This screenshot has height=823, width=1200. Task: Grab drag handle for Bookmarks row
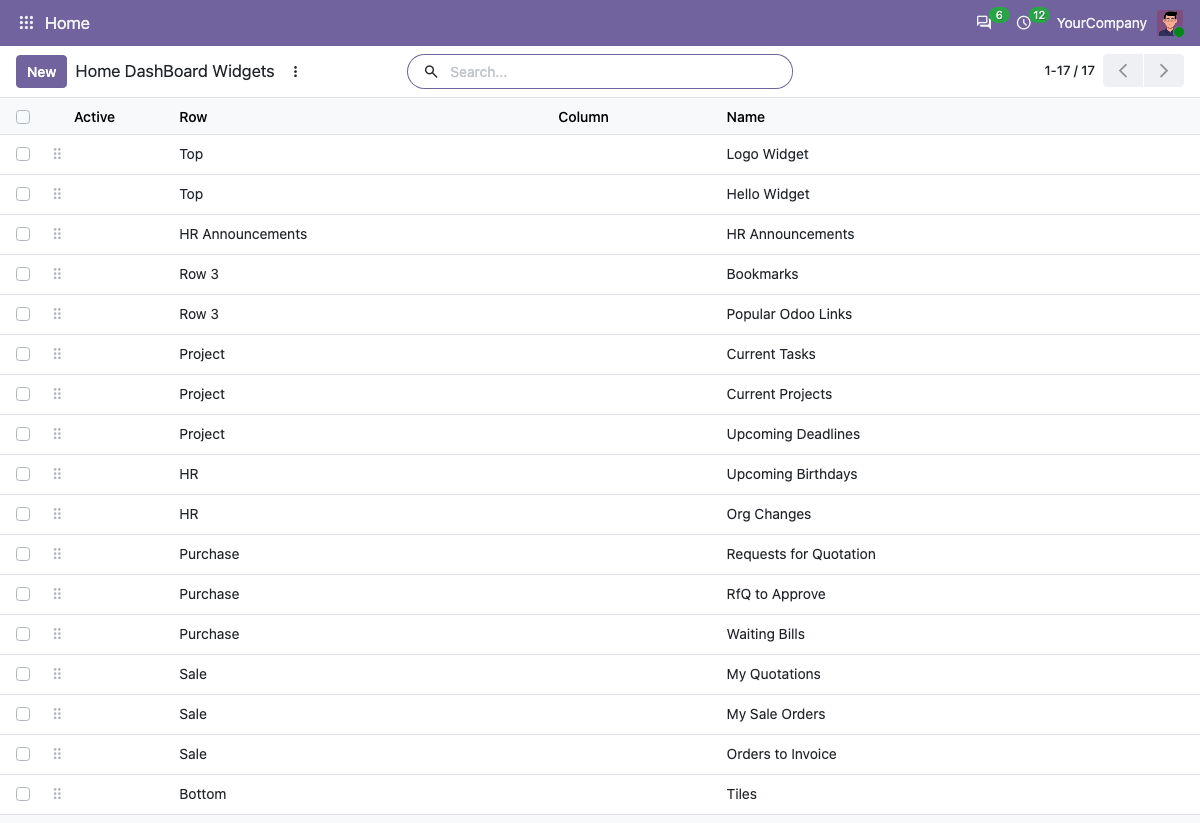pyautogui.click(x=57, y=274)
